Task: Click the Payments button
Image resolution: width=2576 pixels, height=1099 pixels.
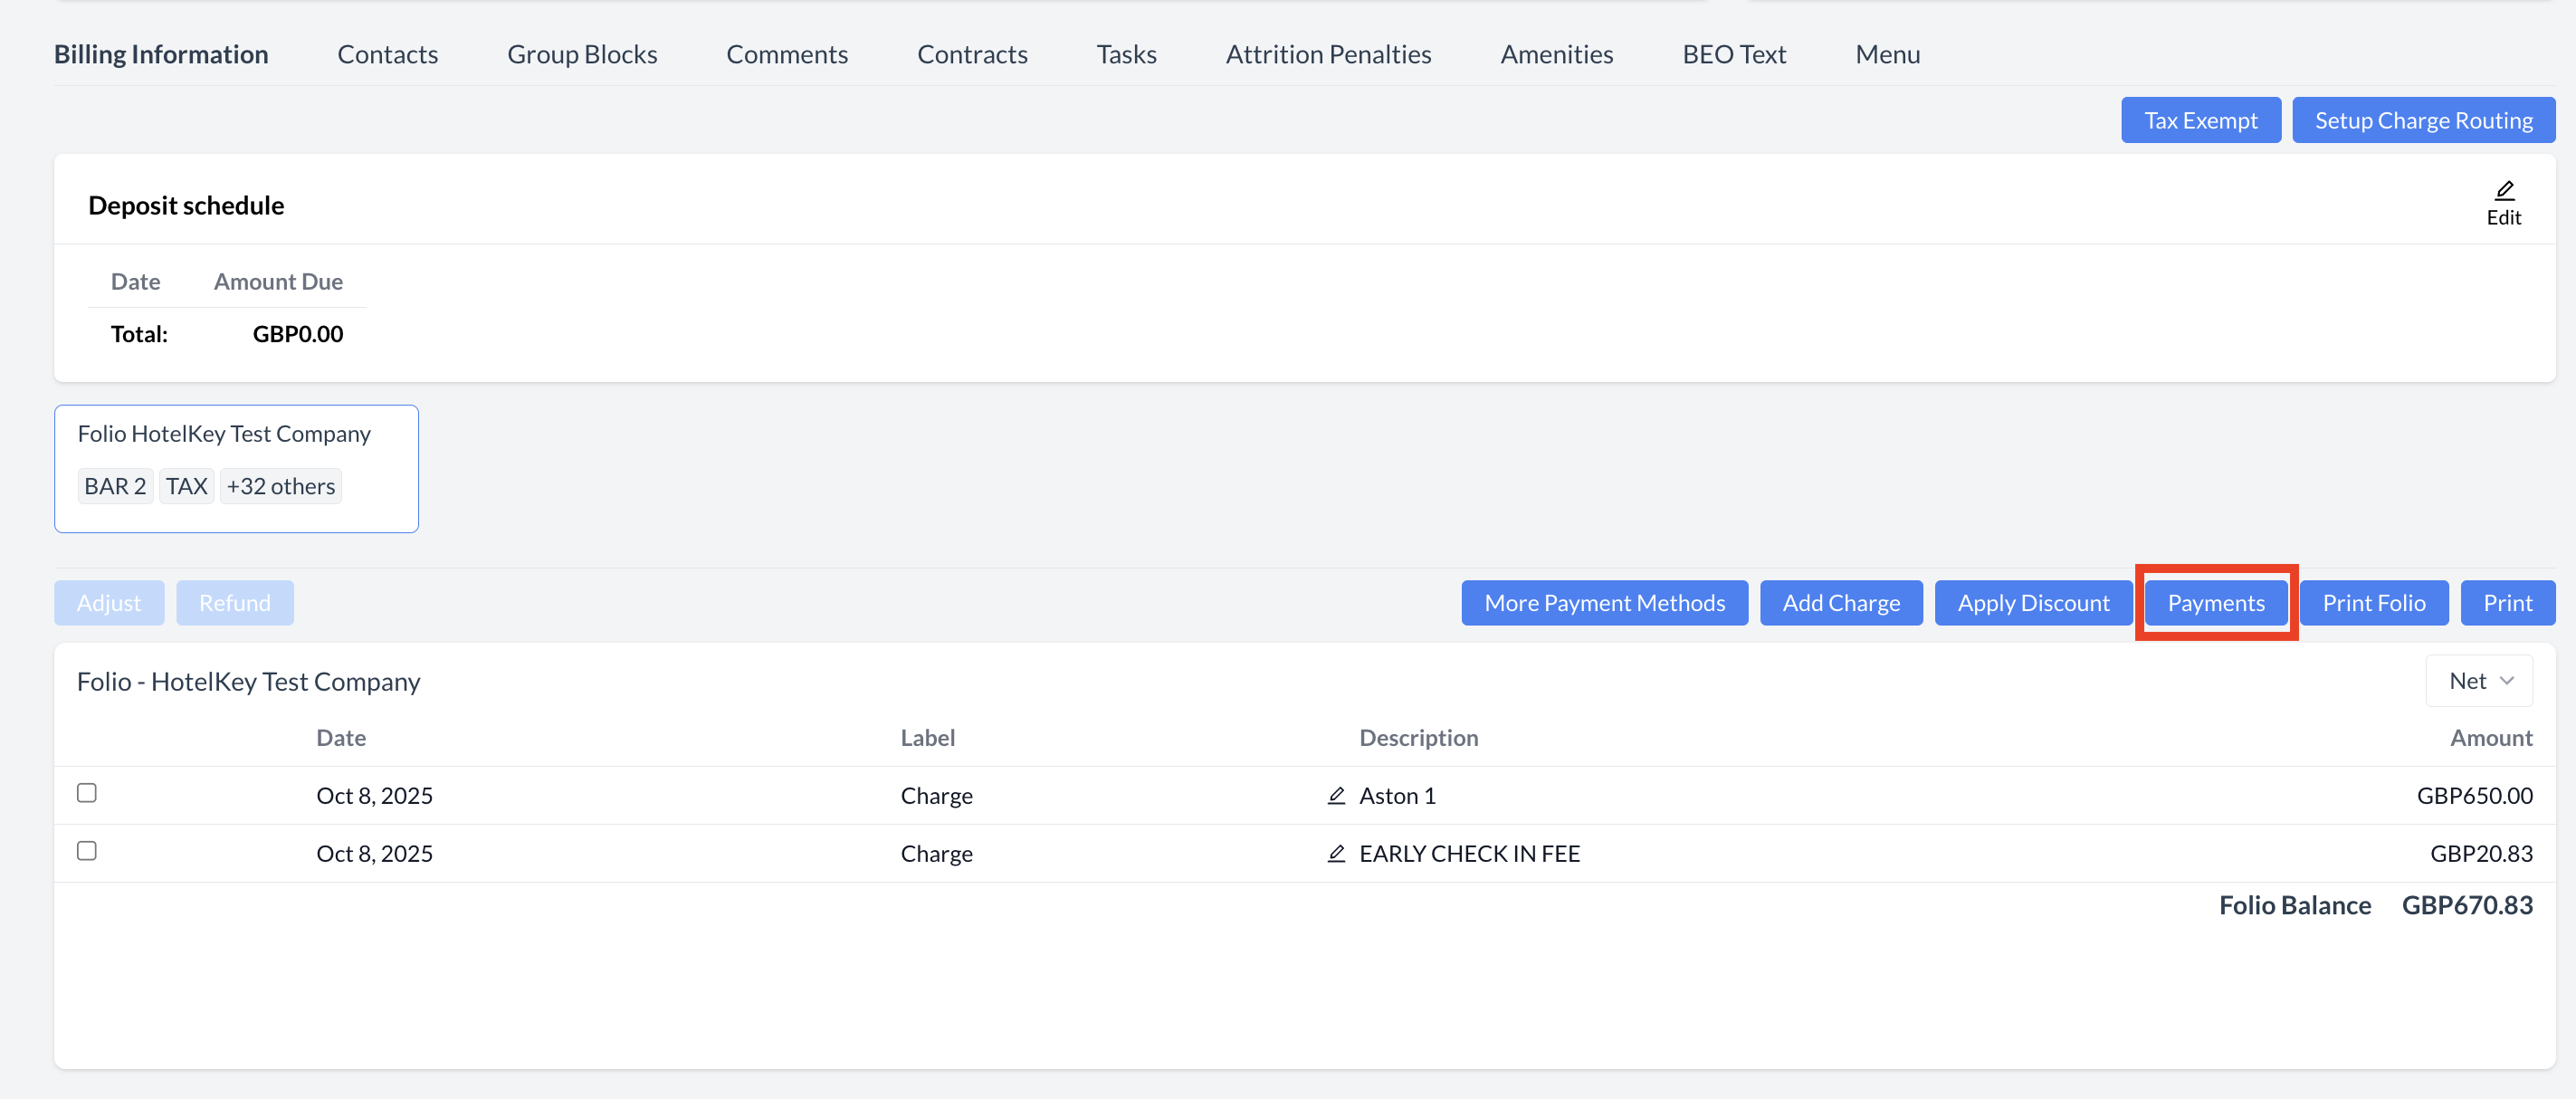Action: point(2215,603)
